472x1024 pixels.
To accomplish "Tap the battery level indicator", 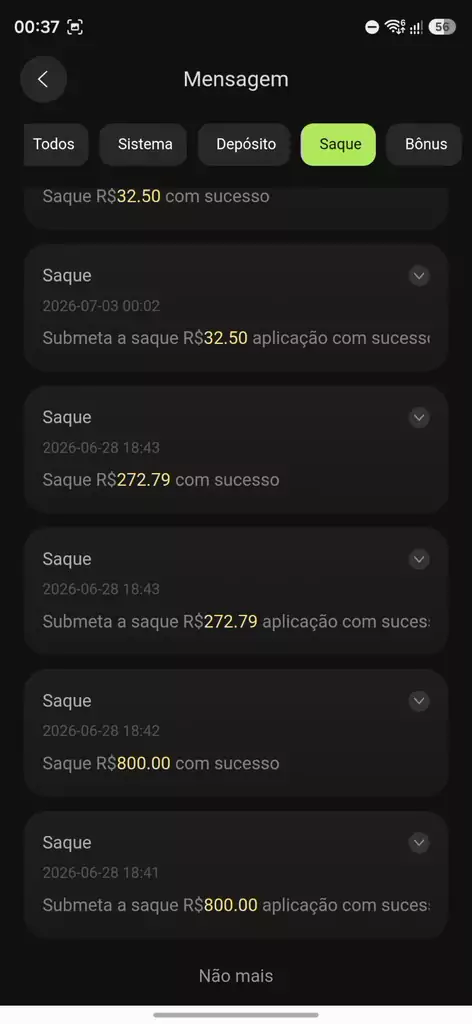I will coord(442,27).
